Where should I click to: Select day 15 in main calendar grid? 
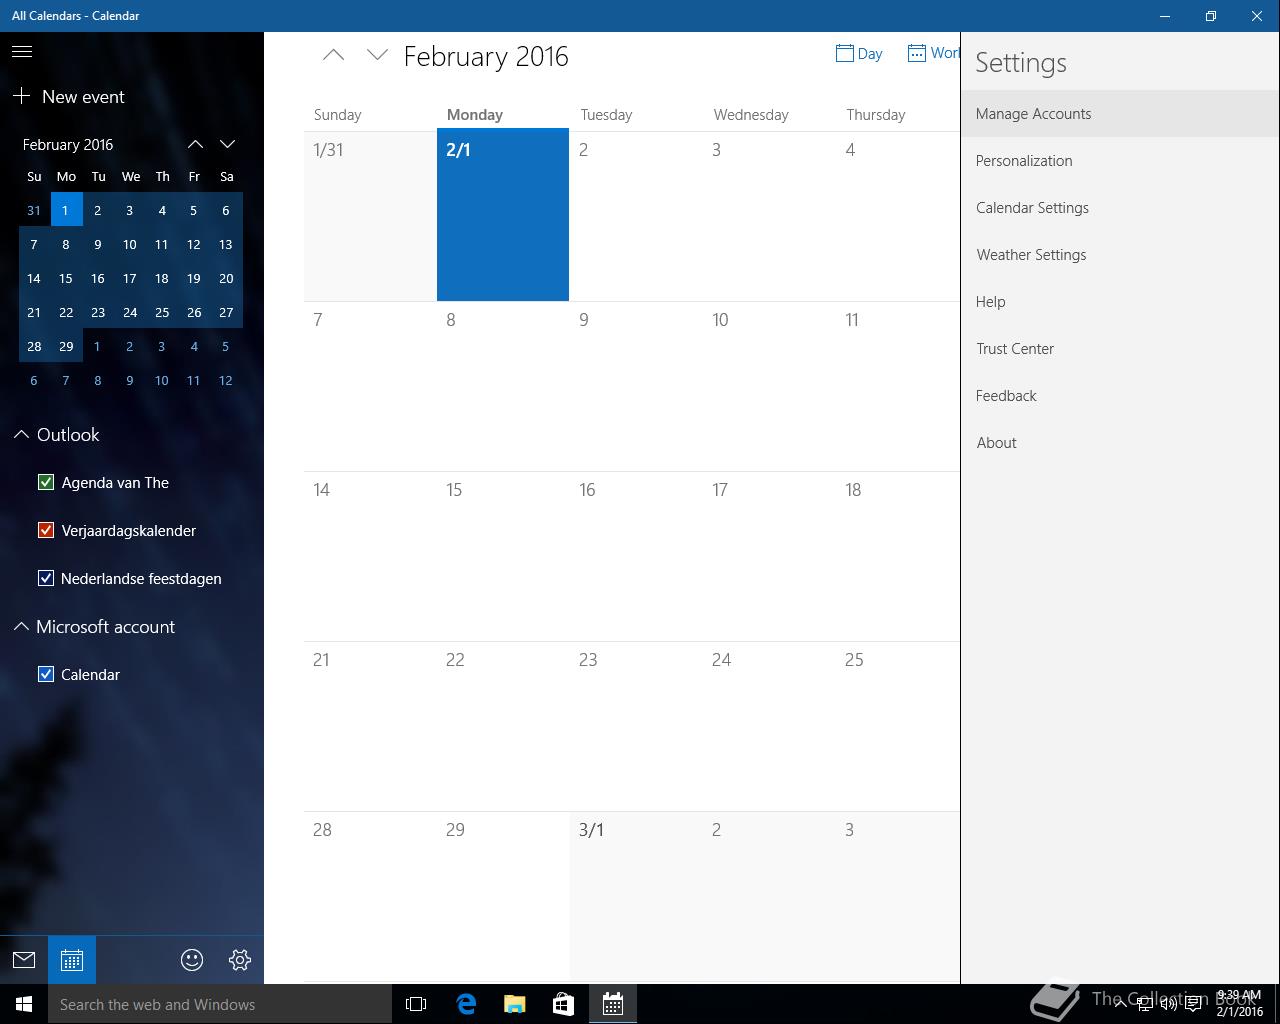click(x=503, y=556)
